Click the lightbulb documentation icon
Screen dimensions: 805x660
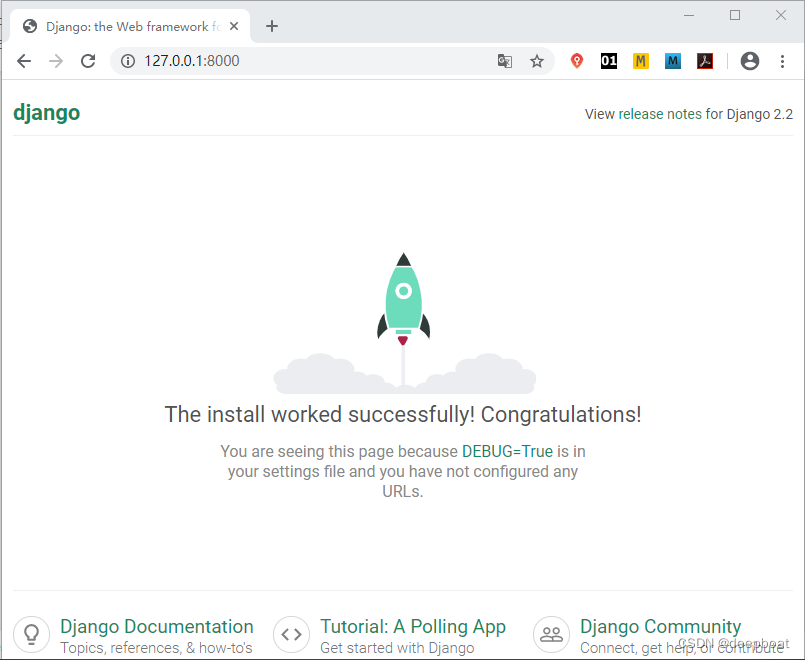click(31, 634)
